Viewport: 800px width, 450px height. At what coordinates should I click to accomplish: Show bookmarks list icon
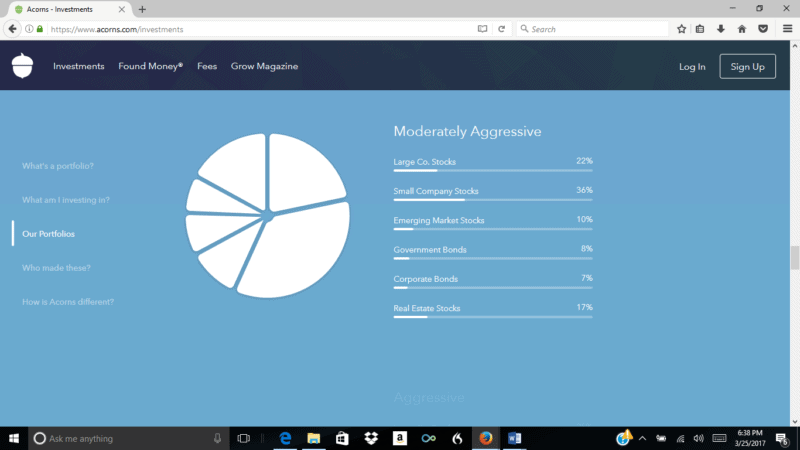(x=700, y=29)
